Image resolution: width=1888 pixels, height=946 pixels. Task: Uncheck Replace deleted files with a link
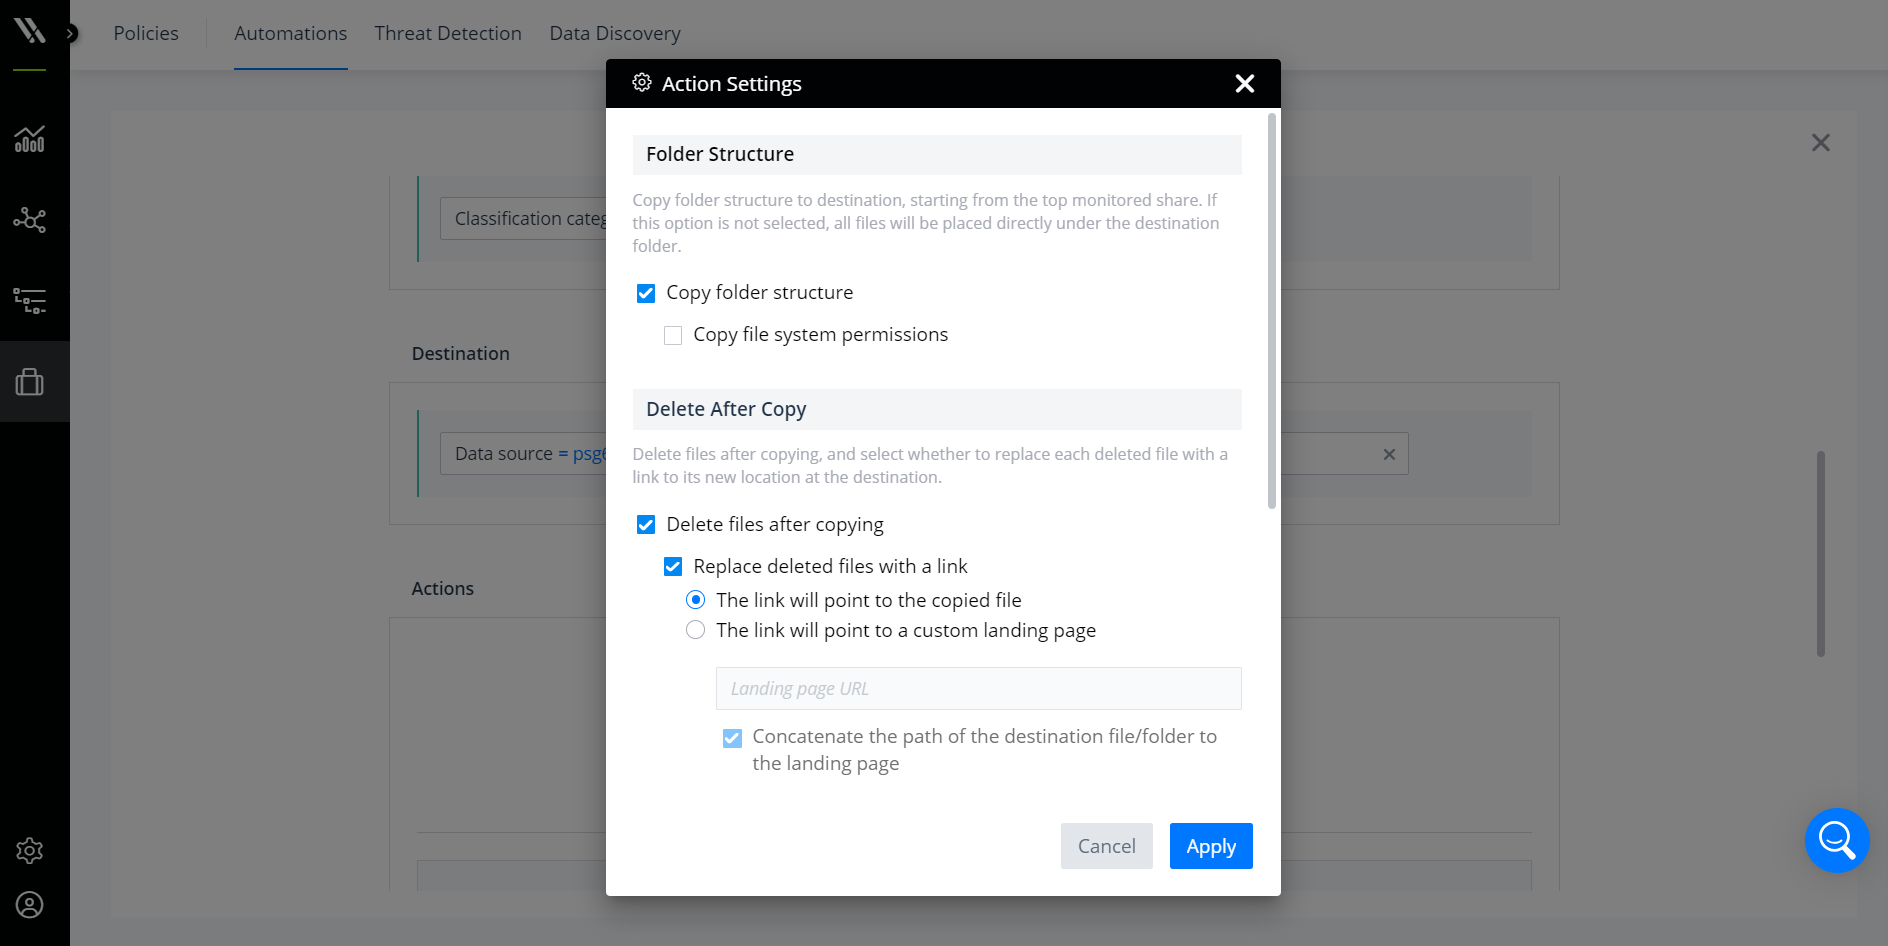click(x=673, y=566)
